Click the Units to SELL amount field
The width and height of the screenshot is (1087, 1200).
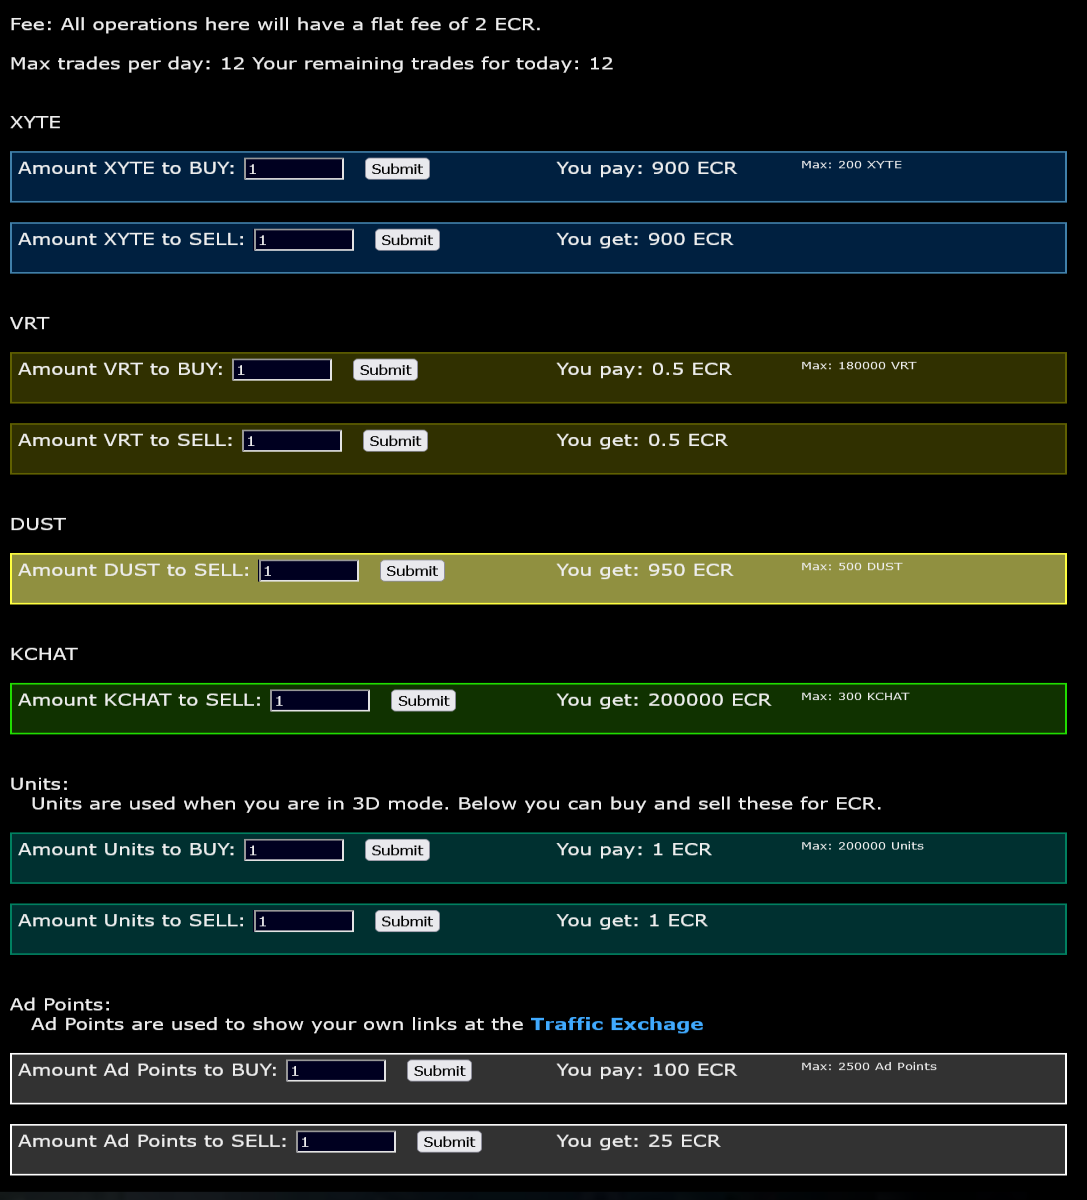pyautogui.click(x=304, y=921)
